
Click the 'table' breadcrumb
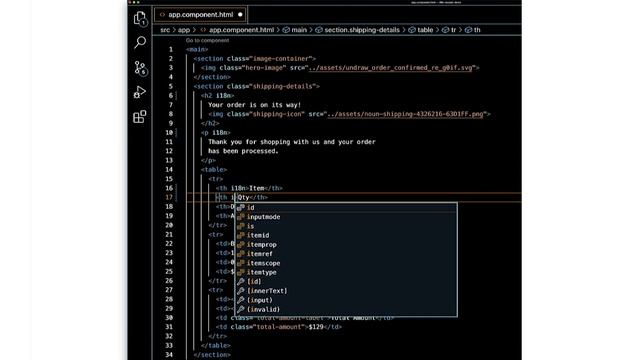(x=421, y=30)
